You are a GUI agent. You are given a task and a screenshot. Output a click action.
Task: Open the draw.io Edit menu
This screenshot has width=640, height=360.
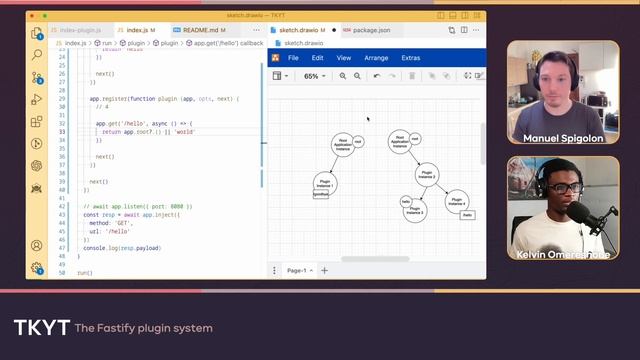pyautogui.click(x=318, y=58)
